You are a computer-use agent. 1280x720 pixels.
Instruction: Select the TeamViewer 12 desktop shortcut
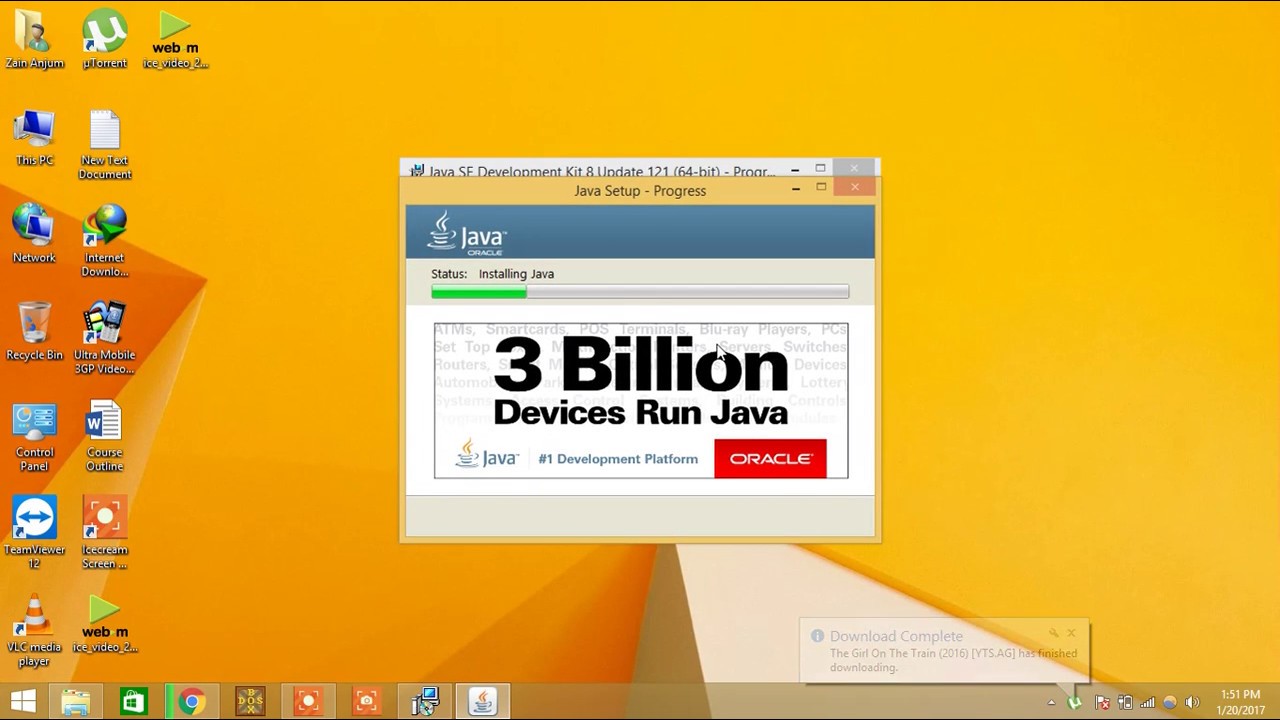point(34,534)
